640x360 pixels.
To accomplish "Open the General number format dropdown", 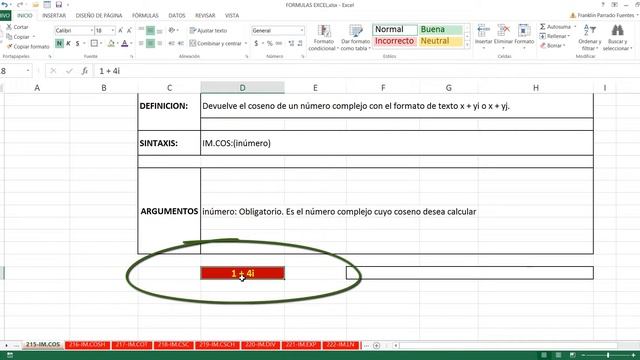I will (302, 31).
